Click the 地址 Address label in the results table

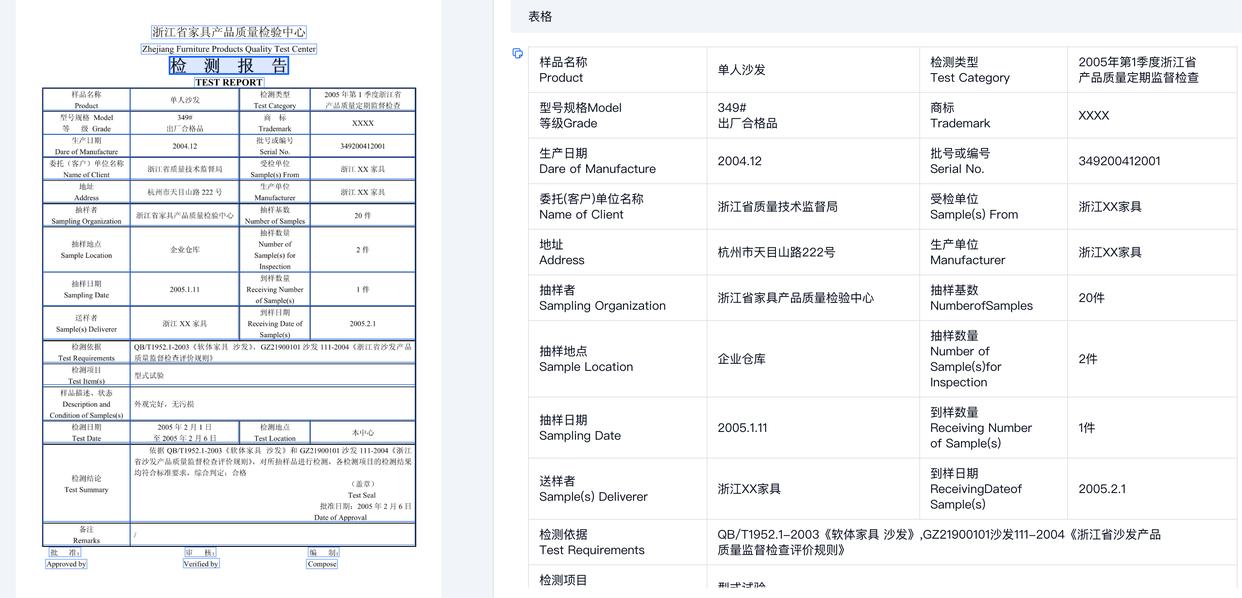(562, 252)
